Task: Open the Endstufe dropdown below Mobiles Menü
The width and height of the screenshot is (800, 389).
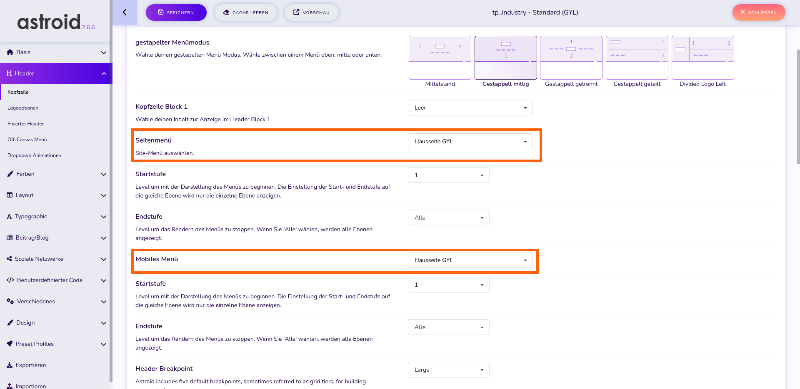Action: pos(448,327)
